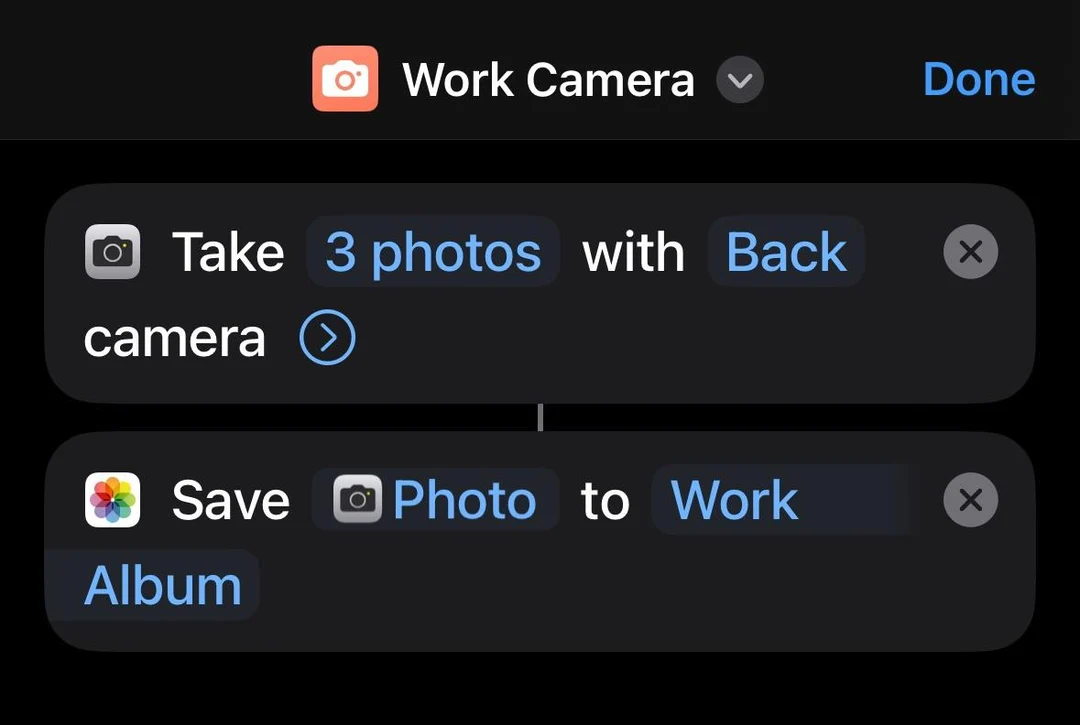Image resolution: width=1080 pixels, height=725 pixels.
Task: Remove the Save to Album action with its X
Action: (970, 500)
